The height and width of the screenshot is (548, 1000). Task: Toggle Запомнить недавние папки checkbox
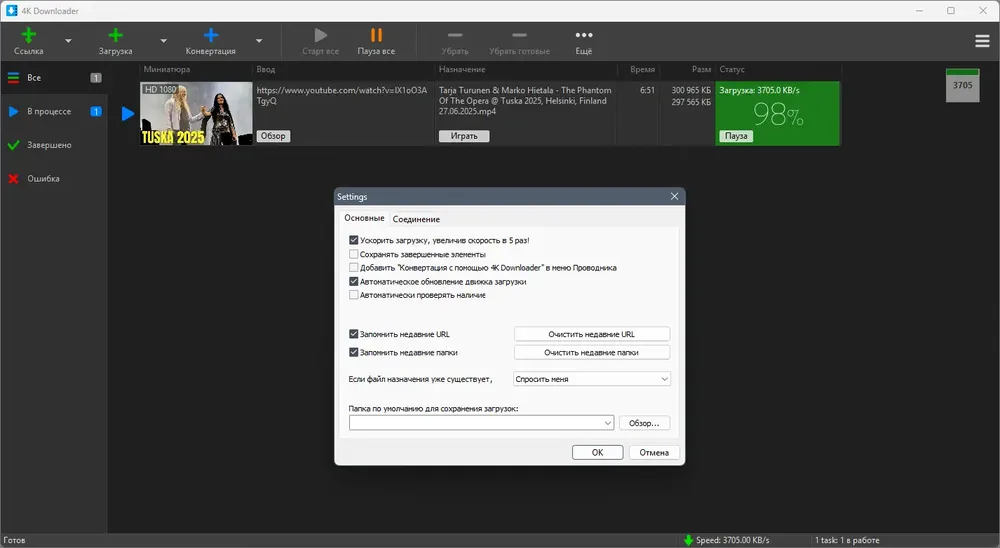353,352
